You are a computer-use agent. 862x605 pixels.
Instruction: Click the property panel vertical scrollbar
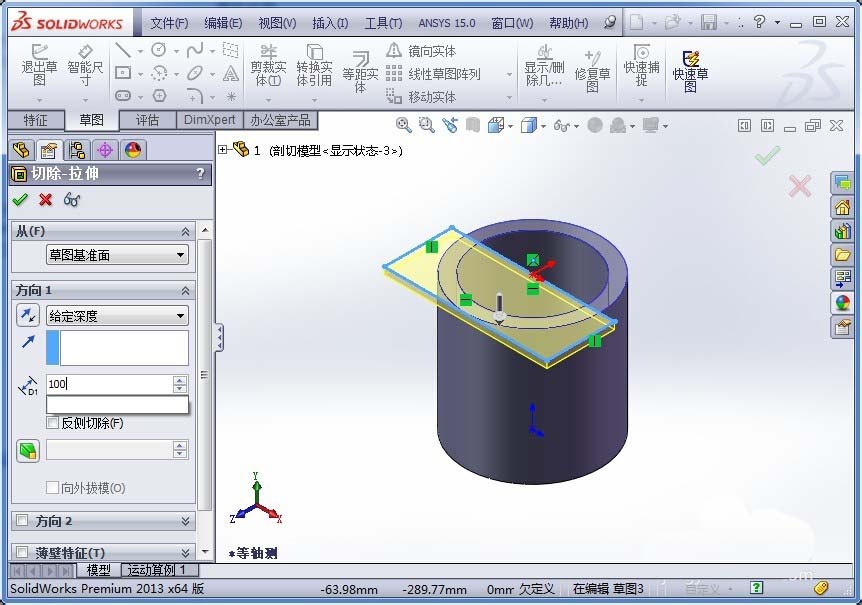(205, 375)
